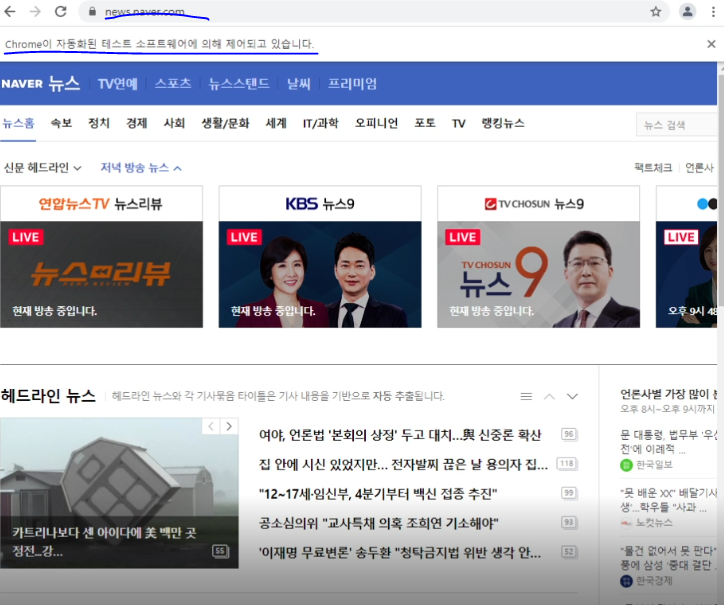Select the TV tab
Viewport: 724px width, 605px height.
click(459, 123)
